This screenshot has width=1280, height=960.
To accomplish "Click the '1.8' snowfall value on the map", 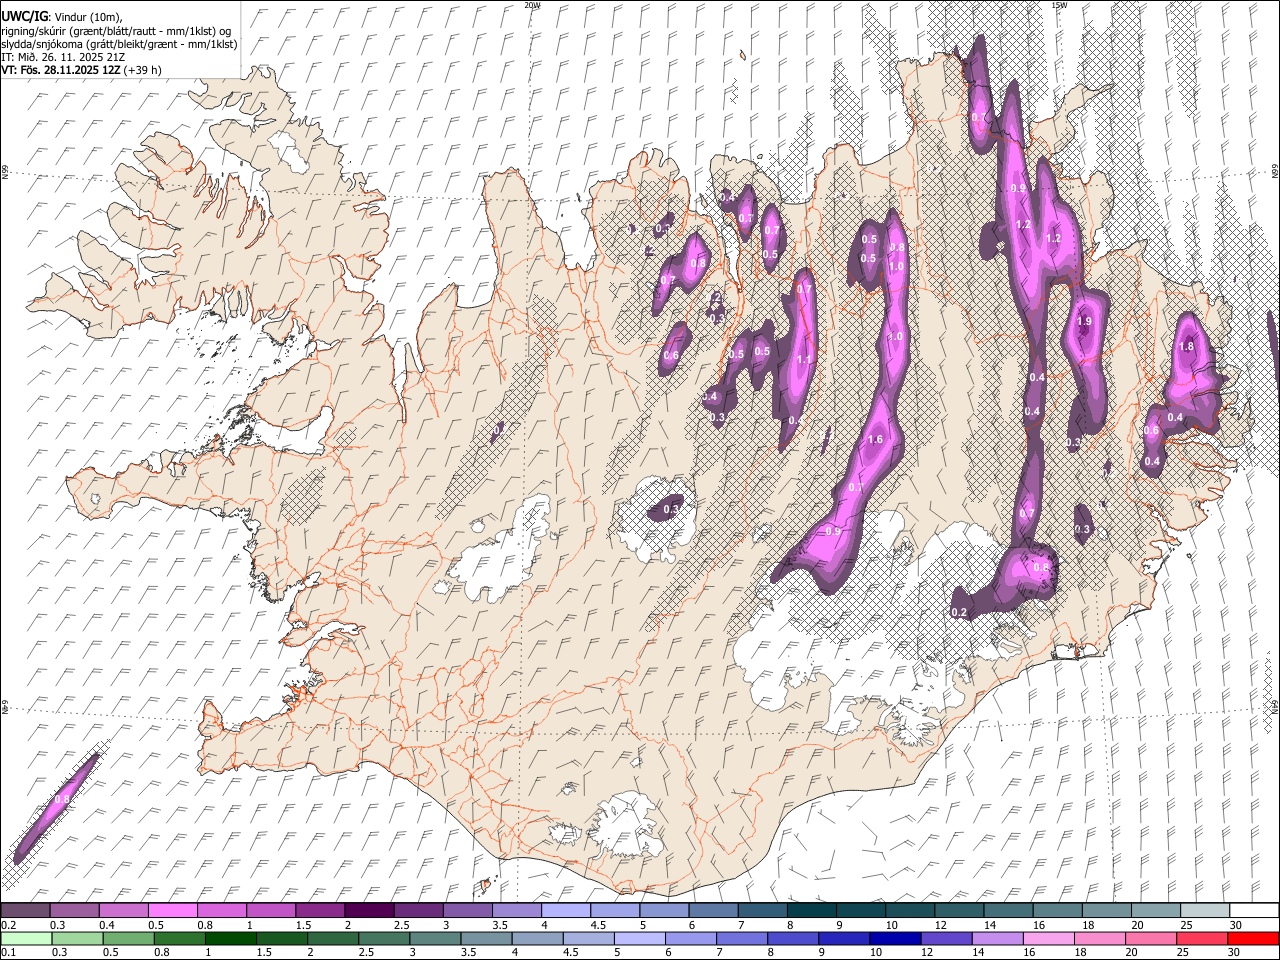I will (1187, 347).
